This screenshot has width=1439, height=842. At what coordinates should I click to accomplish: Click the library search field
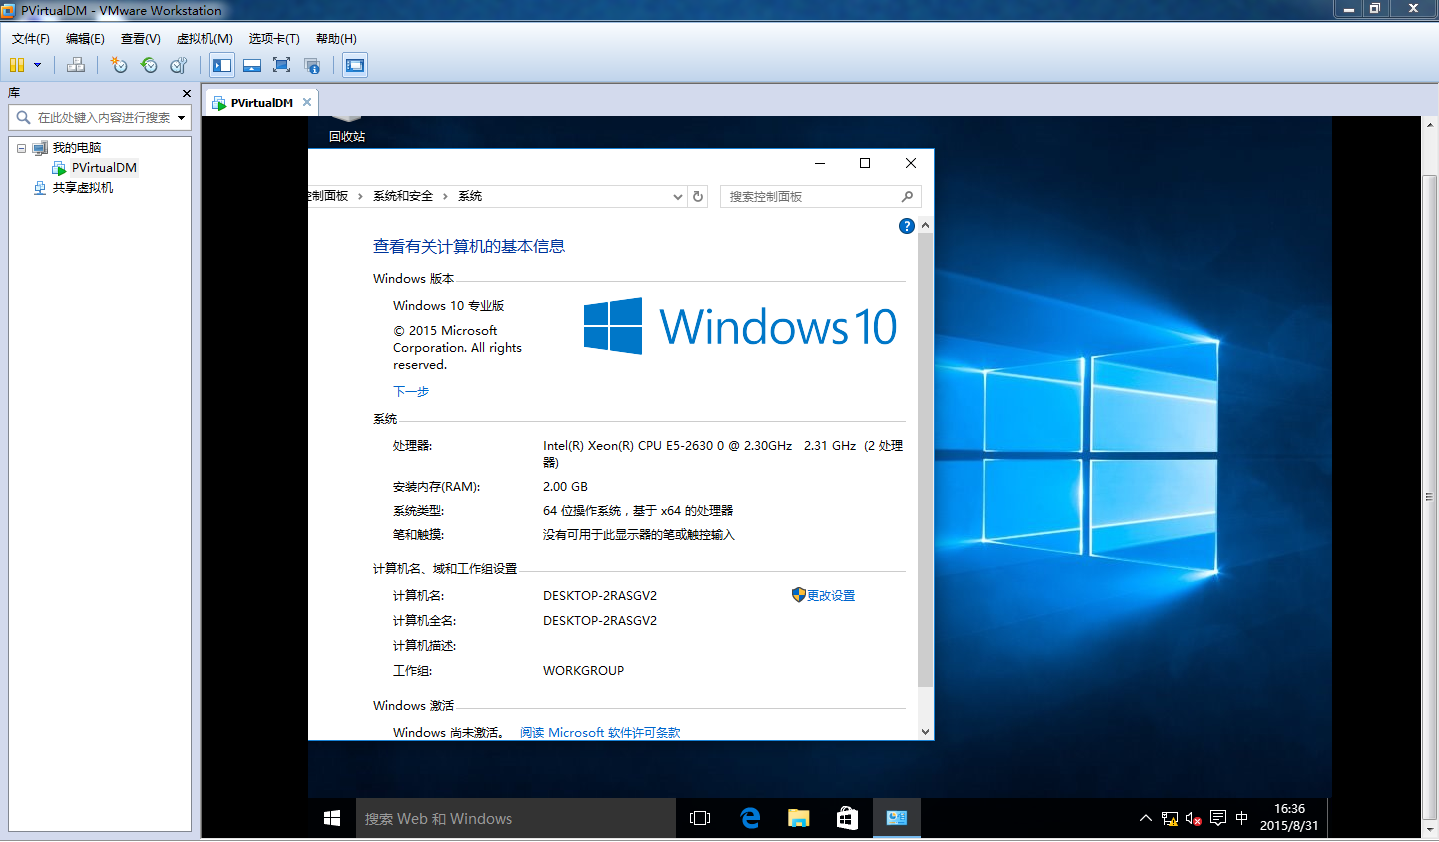(100, 118)
